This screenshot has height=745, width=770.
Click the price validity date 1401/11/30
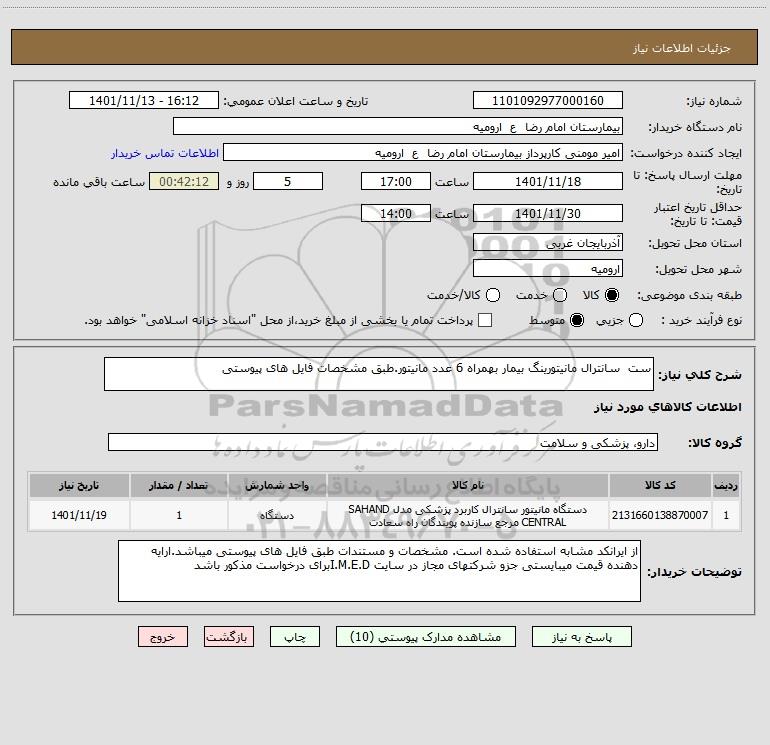[548, 214]
